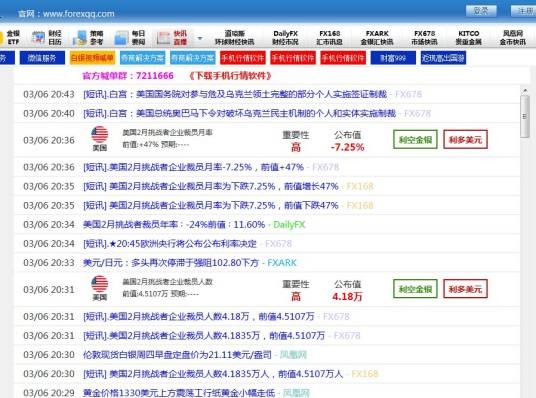Switch to FX168 汇市讯息 feed
The image size is (536, 398).
330,38
